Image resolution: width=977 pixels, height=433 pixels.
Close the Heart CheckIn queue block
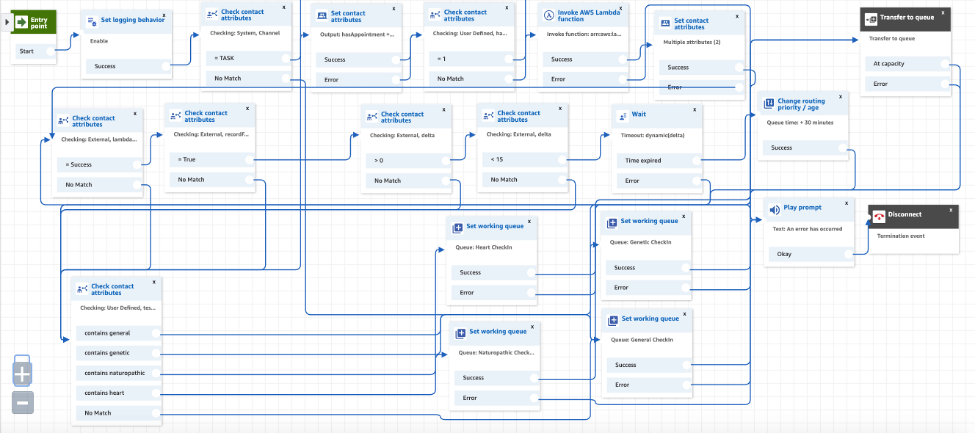[x=530, y=221]
